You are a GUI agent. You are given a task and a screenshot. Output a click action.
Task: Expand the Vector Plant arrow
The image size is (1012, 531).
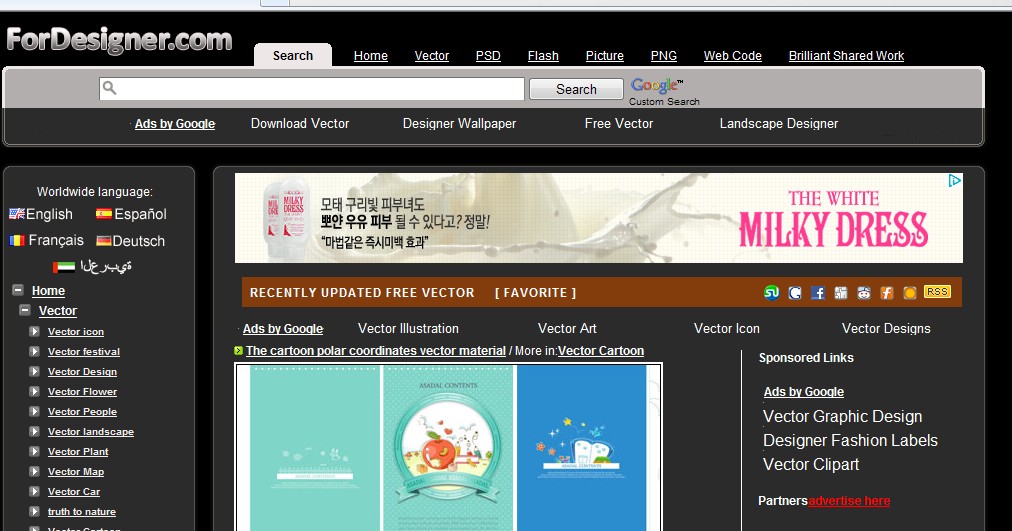pos(34,451)
